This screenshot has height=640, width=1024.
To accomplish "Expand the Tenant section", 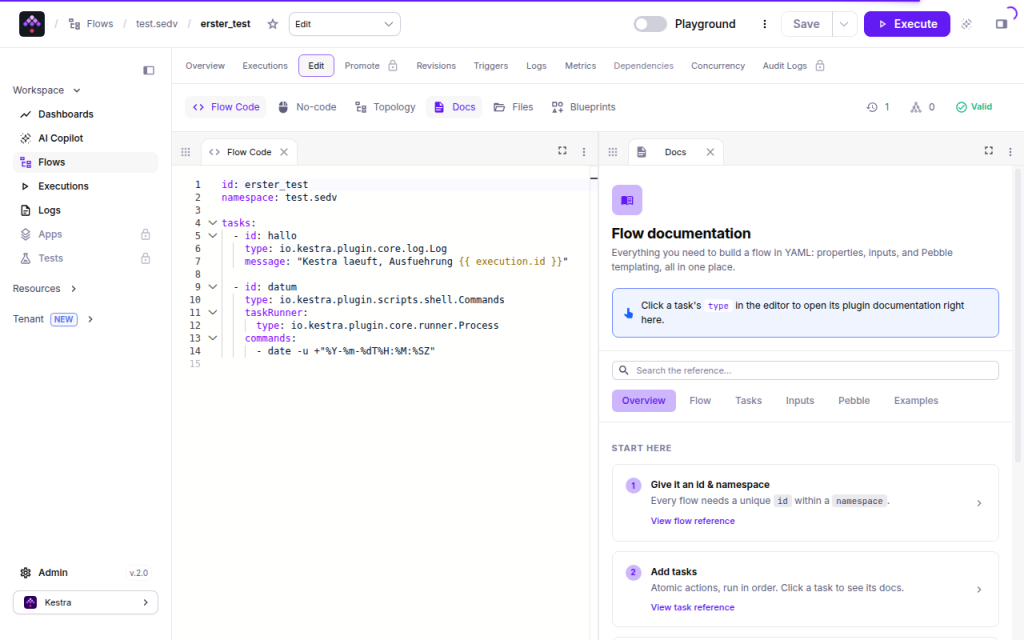I will click(53, 319).
